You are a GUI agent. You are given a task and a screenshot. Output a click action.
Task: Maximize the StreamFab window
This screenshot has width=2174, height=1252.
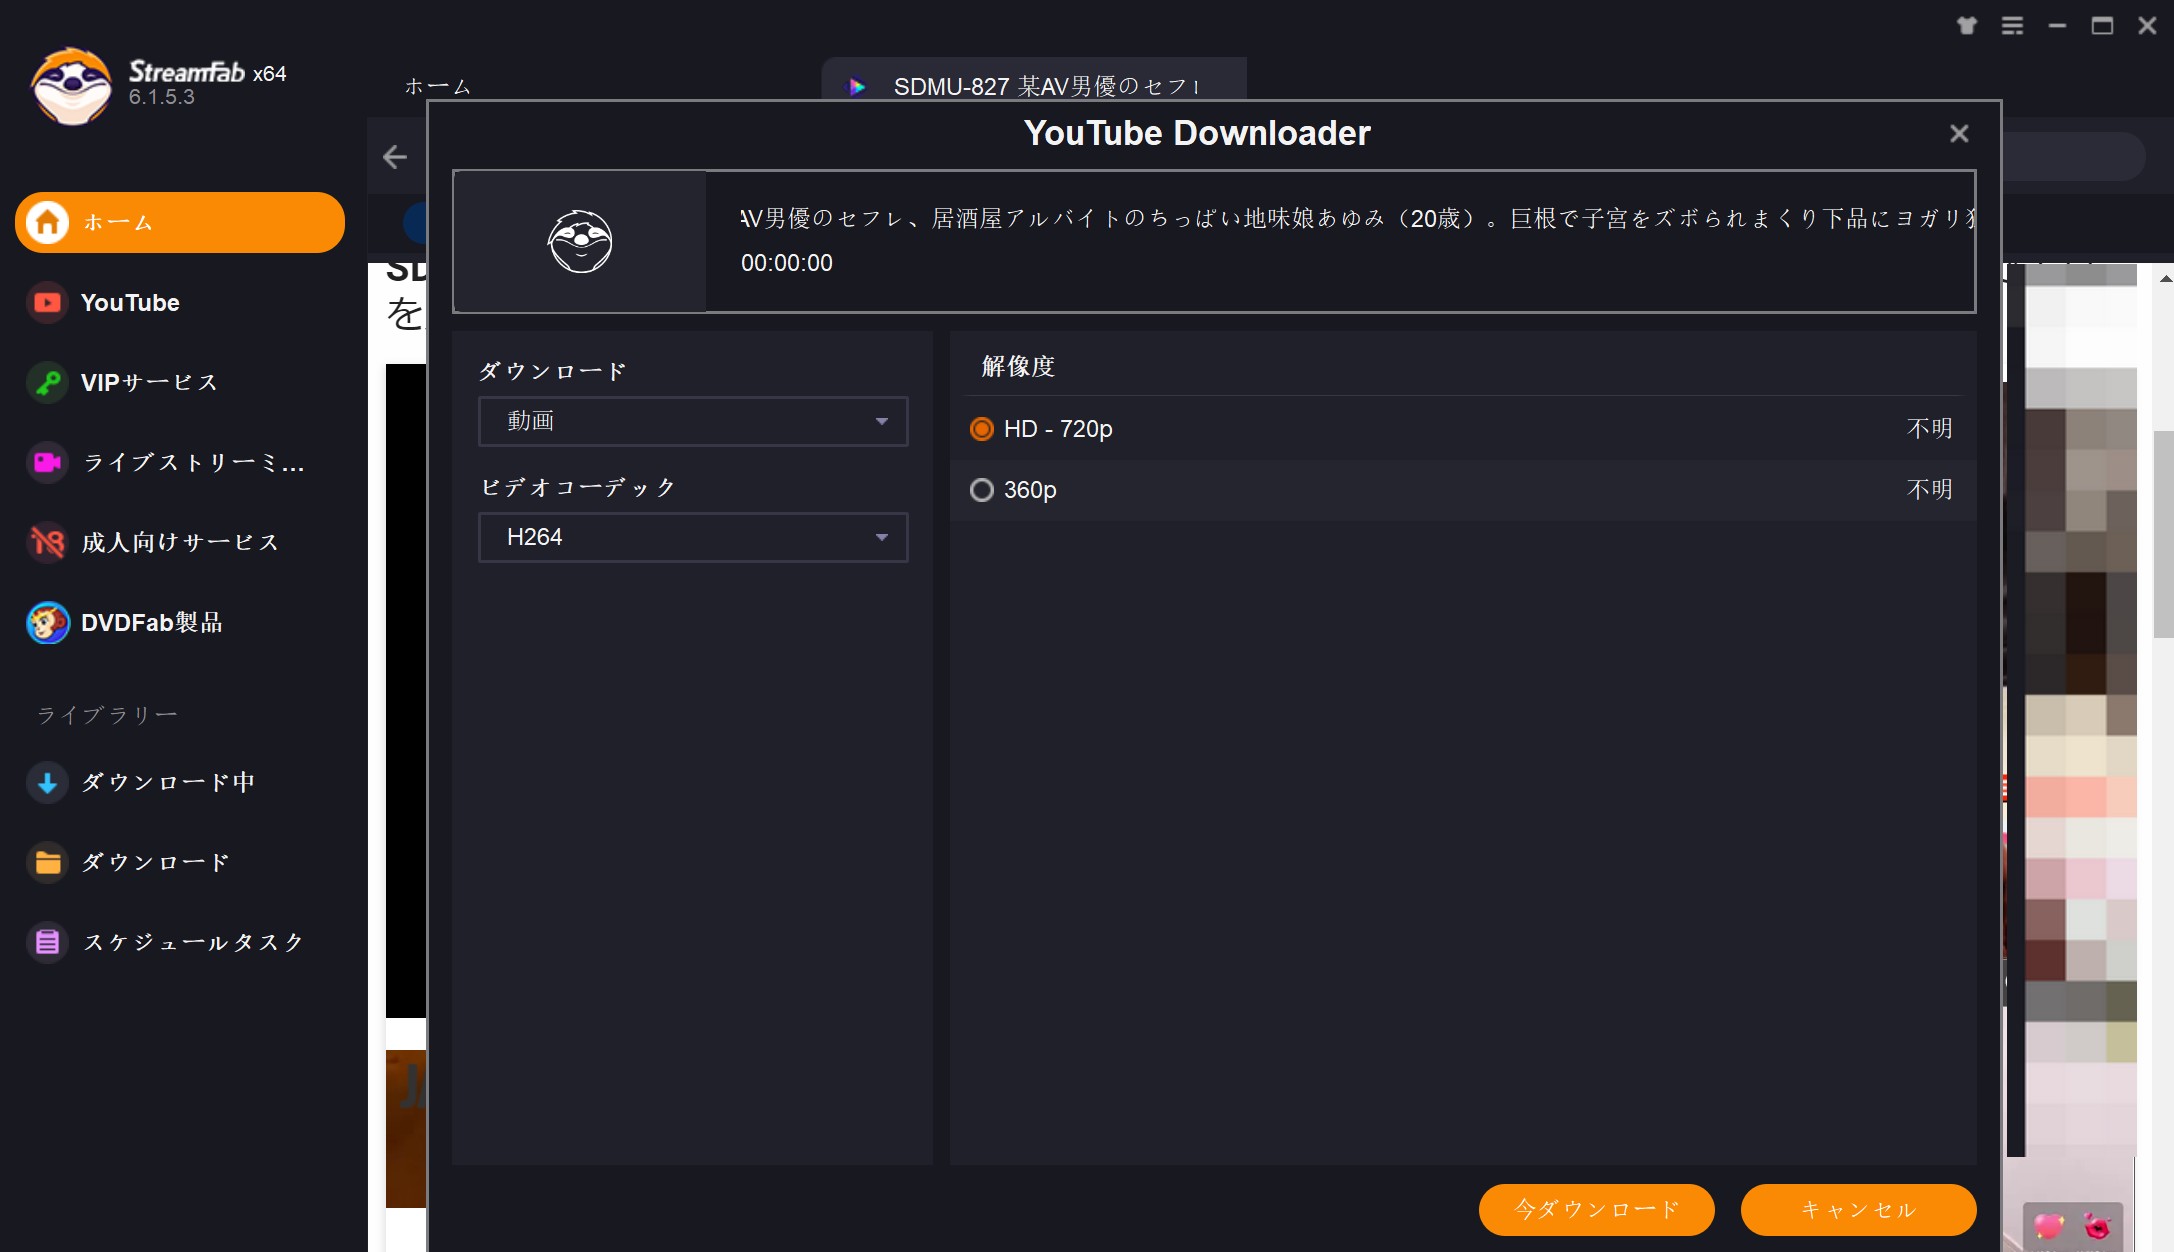click(x=2102, y=25)
